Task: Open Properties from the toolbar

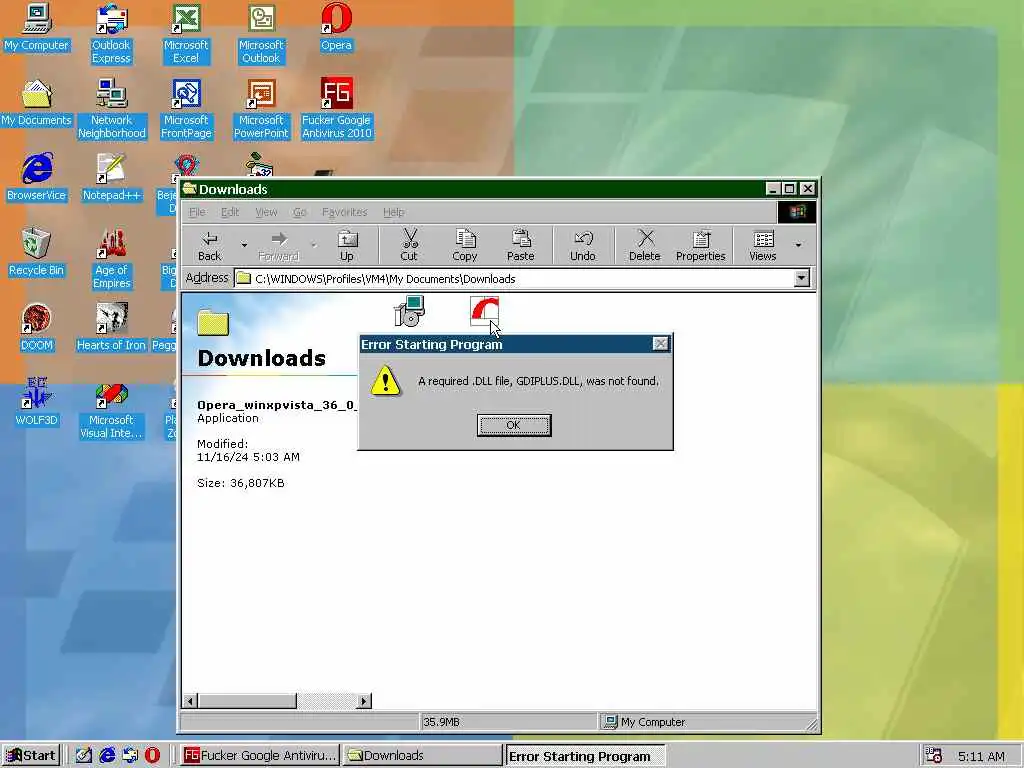Action: pos(701,246)
